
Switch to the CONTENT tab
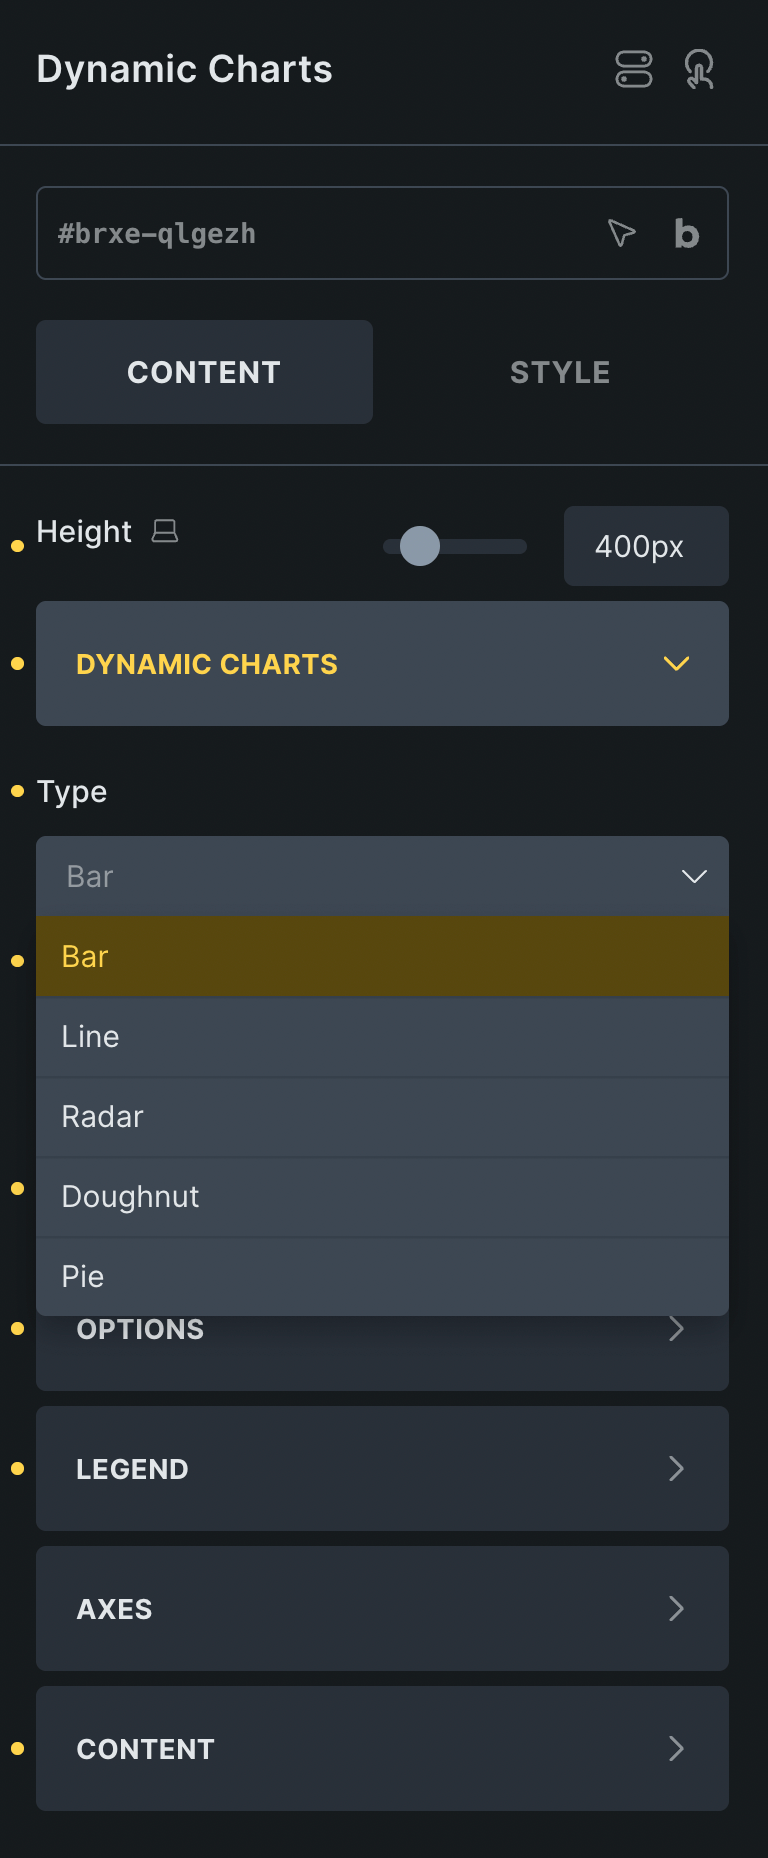[203, 371]
